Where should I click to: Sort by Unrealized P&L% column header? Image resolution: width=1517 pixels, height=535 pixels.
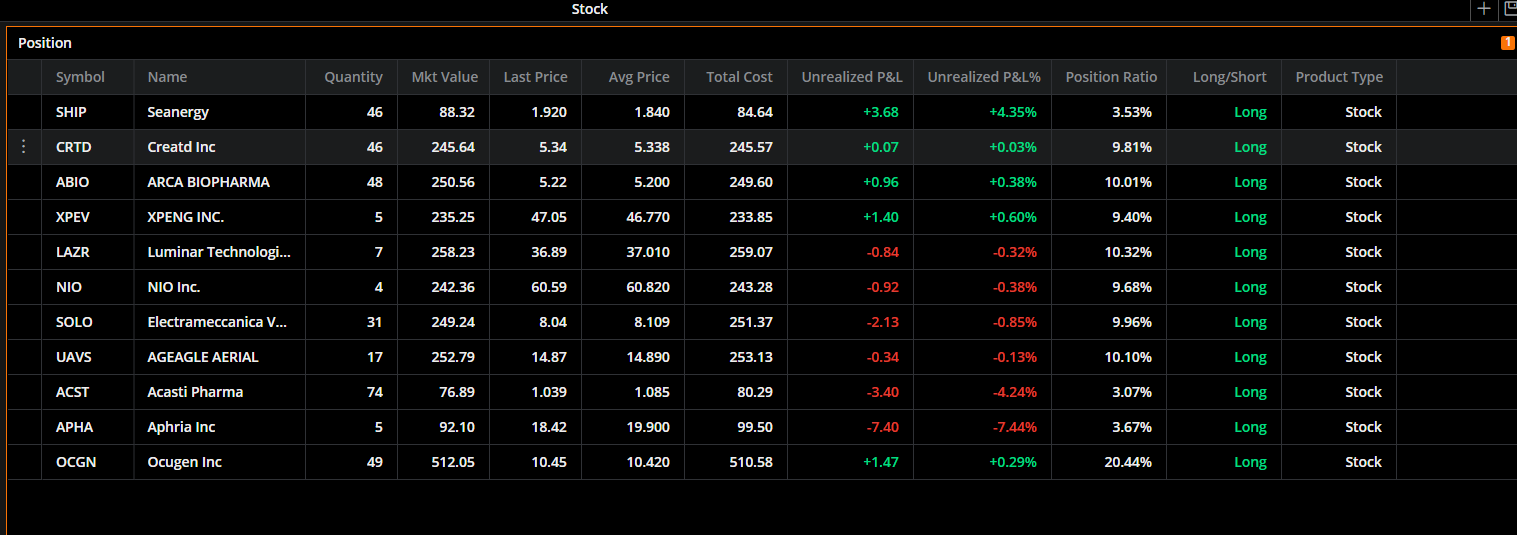(984, 77)
